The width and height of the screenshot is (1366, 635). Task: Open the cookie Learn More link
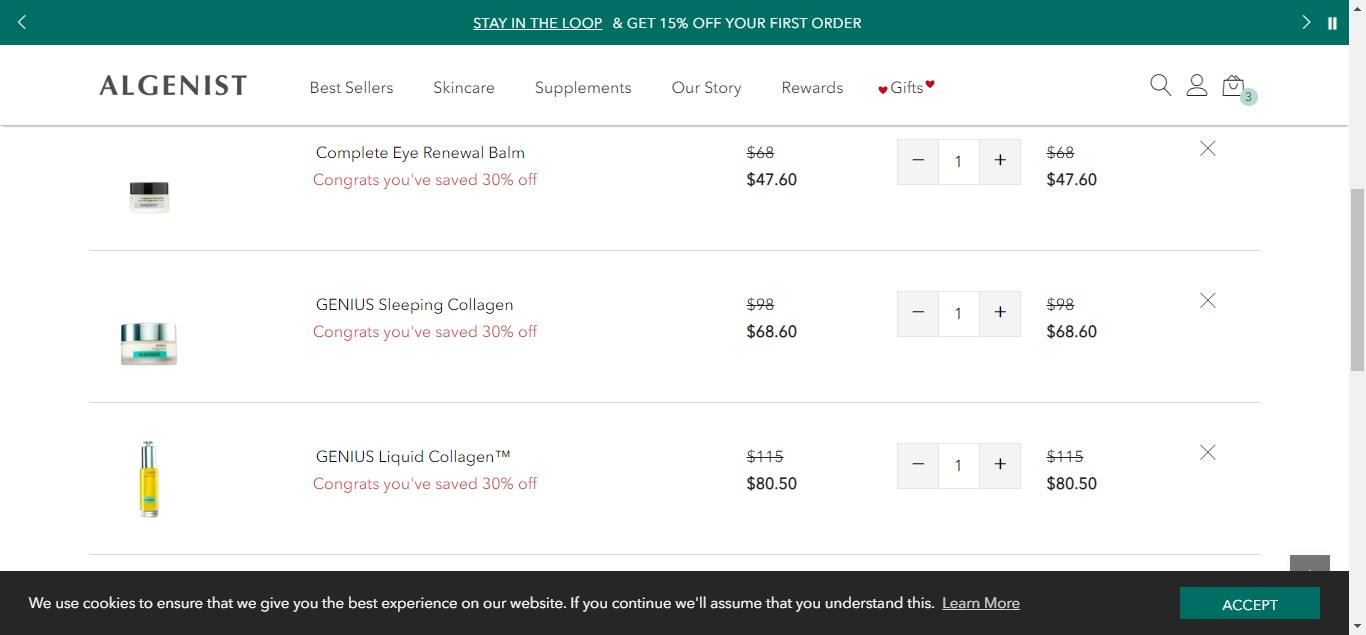[x=981, y=603]
